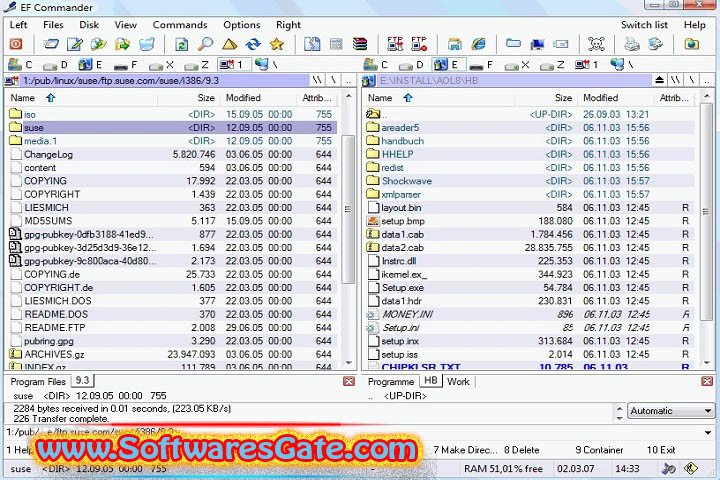Click the printer toolbar icon

coord(632,44)
